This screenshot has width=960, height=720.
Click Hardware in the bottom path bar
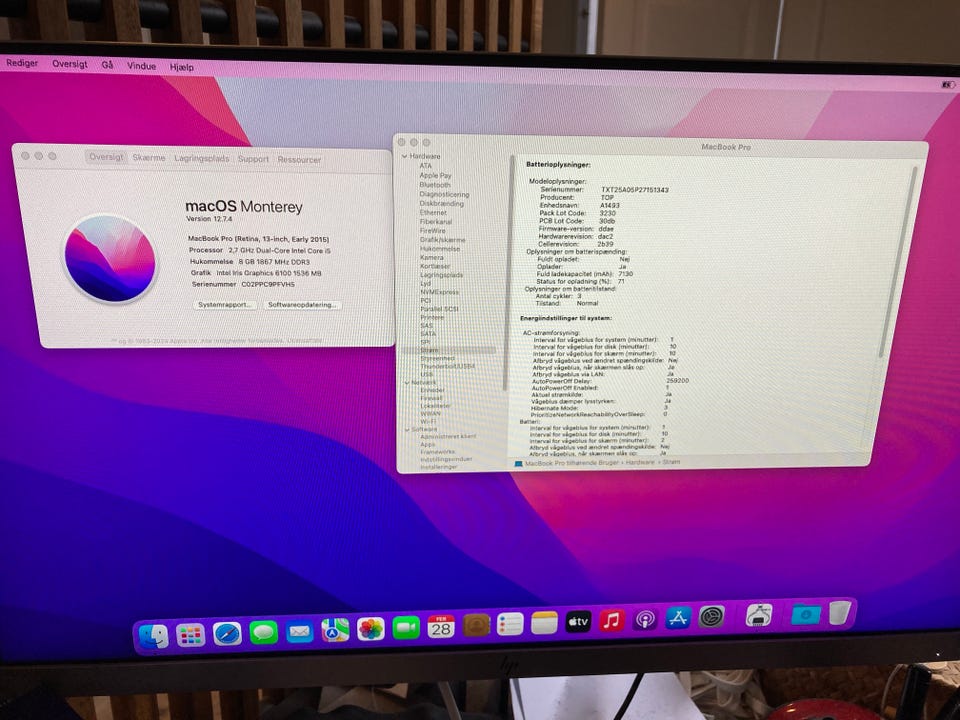click(x=639, y=462)
